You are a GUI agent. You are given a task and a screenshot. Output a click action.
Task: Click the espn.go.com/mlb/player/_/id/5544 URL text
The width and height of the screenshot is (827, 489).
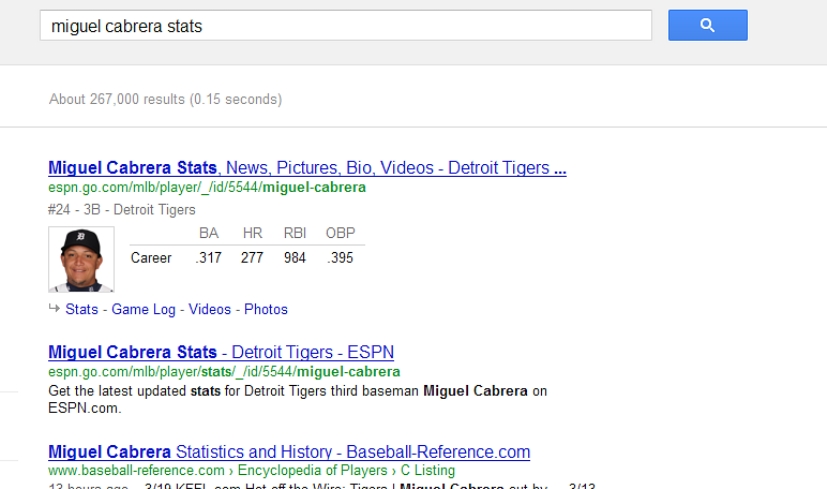[x=207, y=187]
